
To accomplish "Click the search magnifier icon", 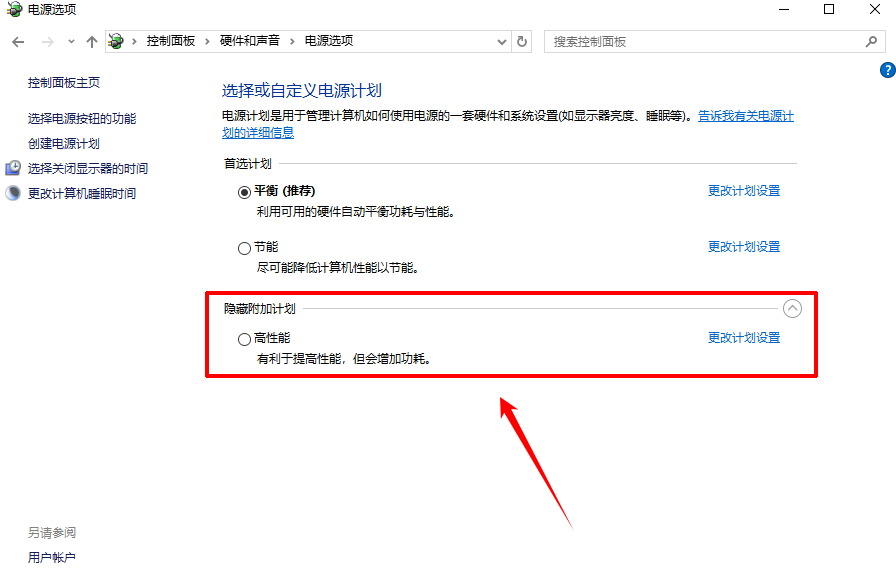I will 871,42.
